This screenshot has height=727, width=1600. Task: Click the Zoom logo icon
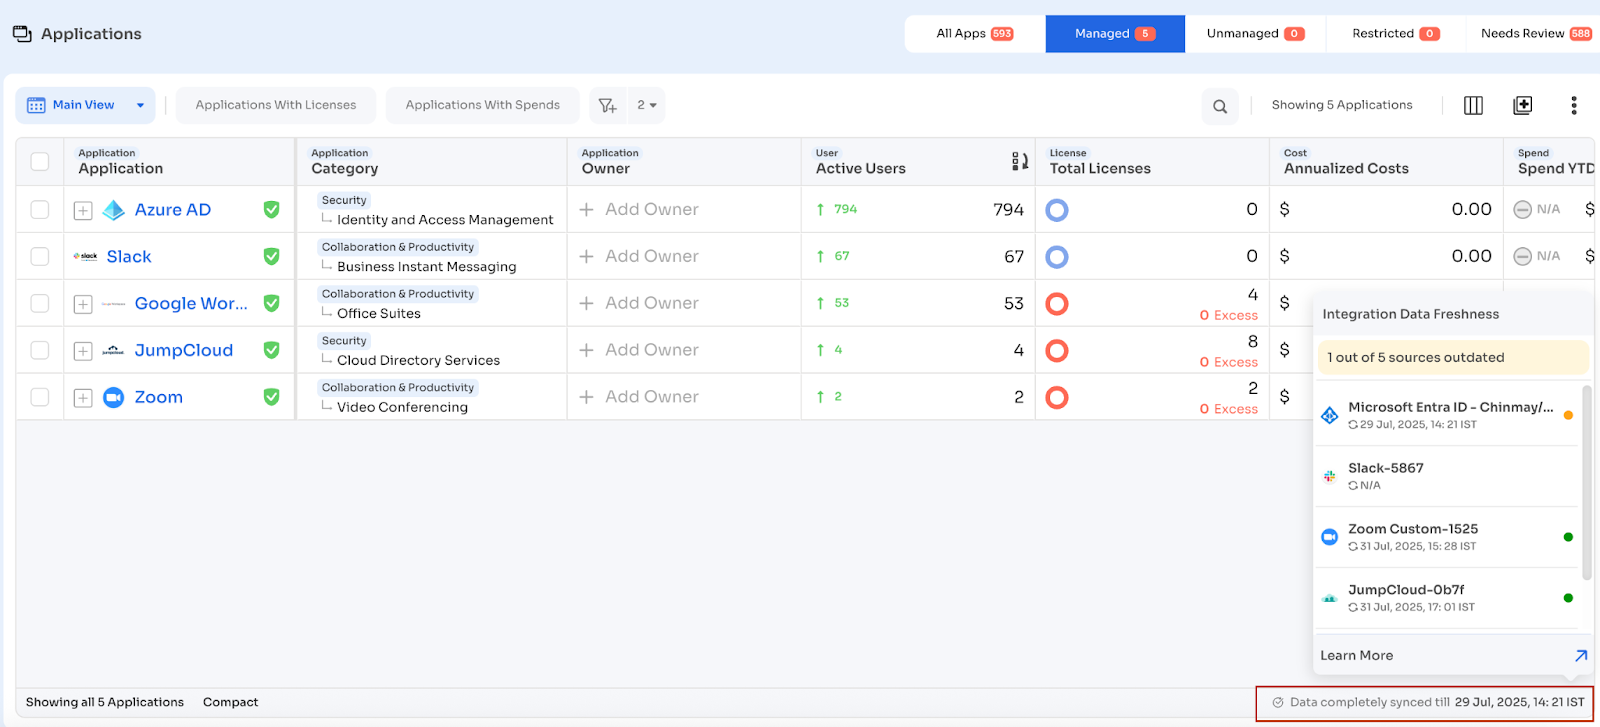[x=114, y=397]
